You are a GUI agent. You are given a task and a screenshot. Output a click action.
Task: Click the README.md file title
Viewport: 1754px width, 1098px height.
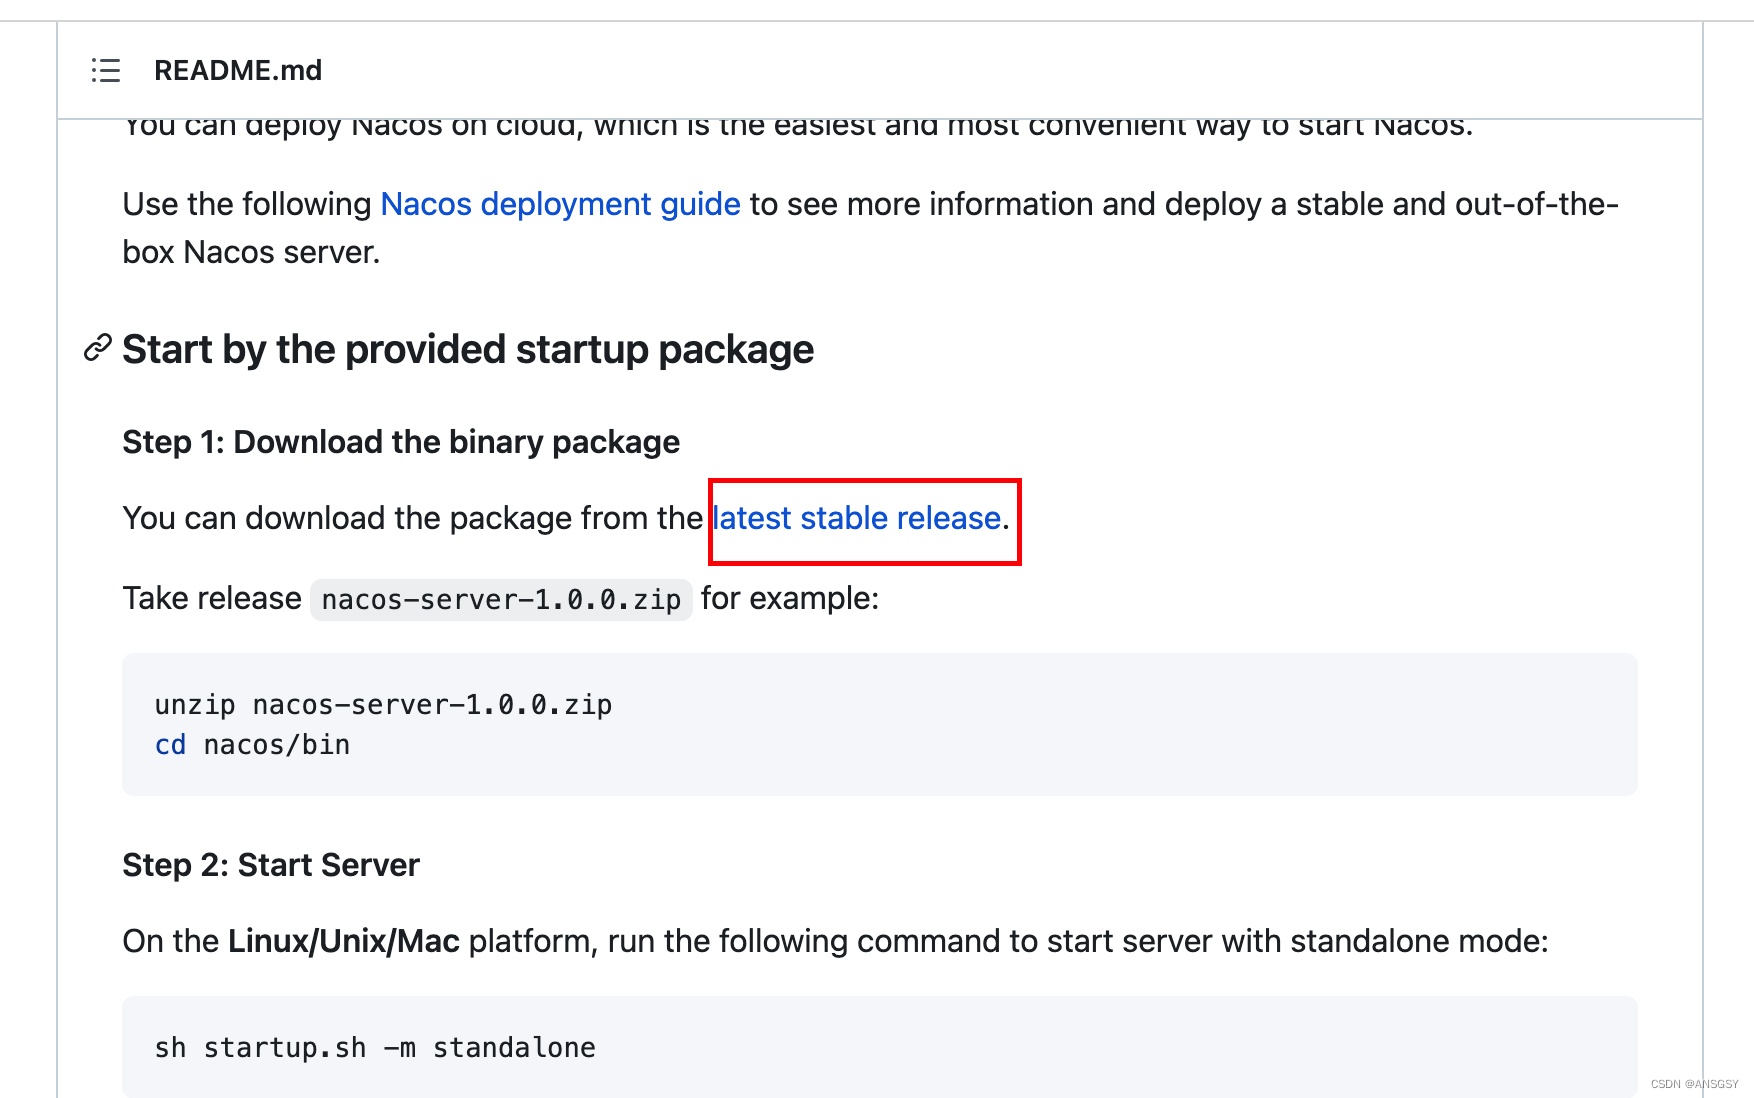tap(238, 70)
